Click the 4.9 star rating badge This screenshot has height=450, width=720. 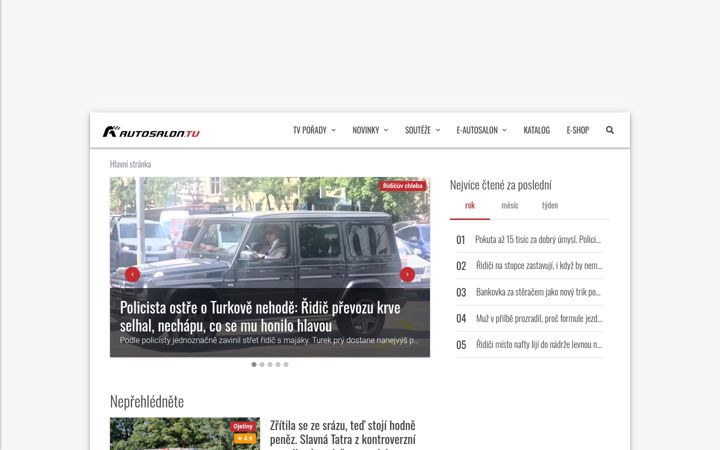pos(245,439)
